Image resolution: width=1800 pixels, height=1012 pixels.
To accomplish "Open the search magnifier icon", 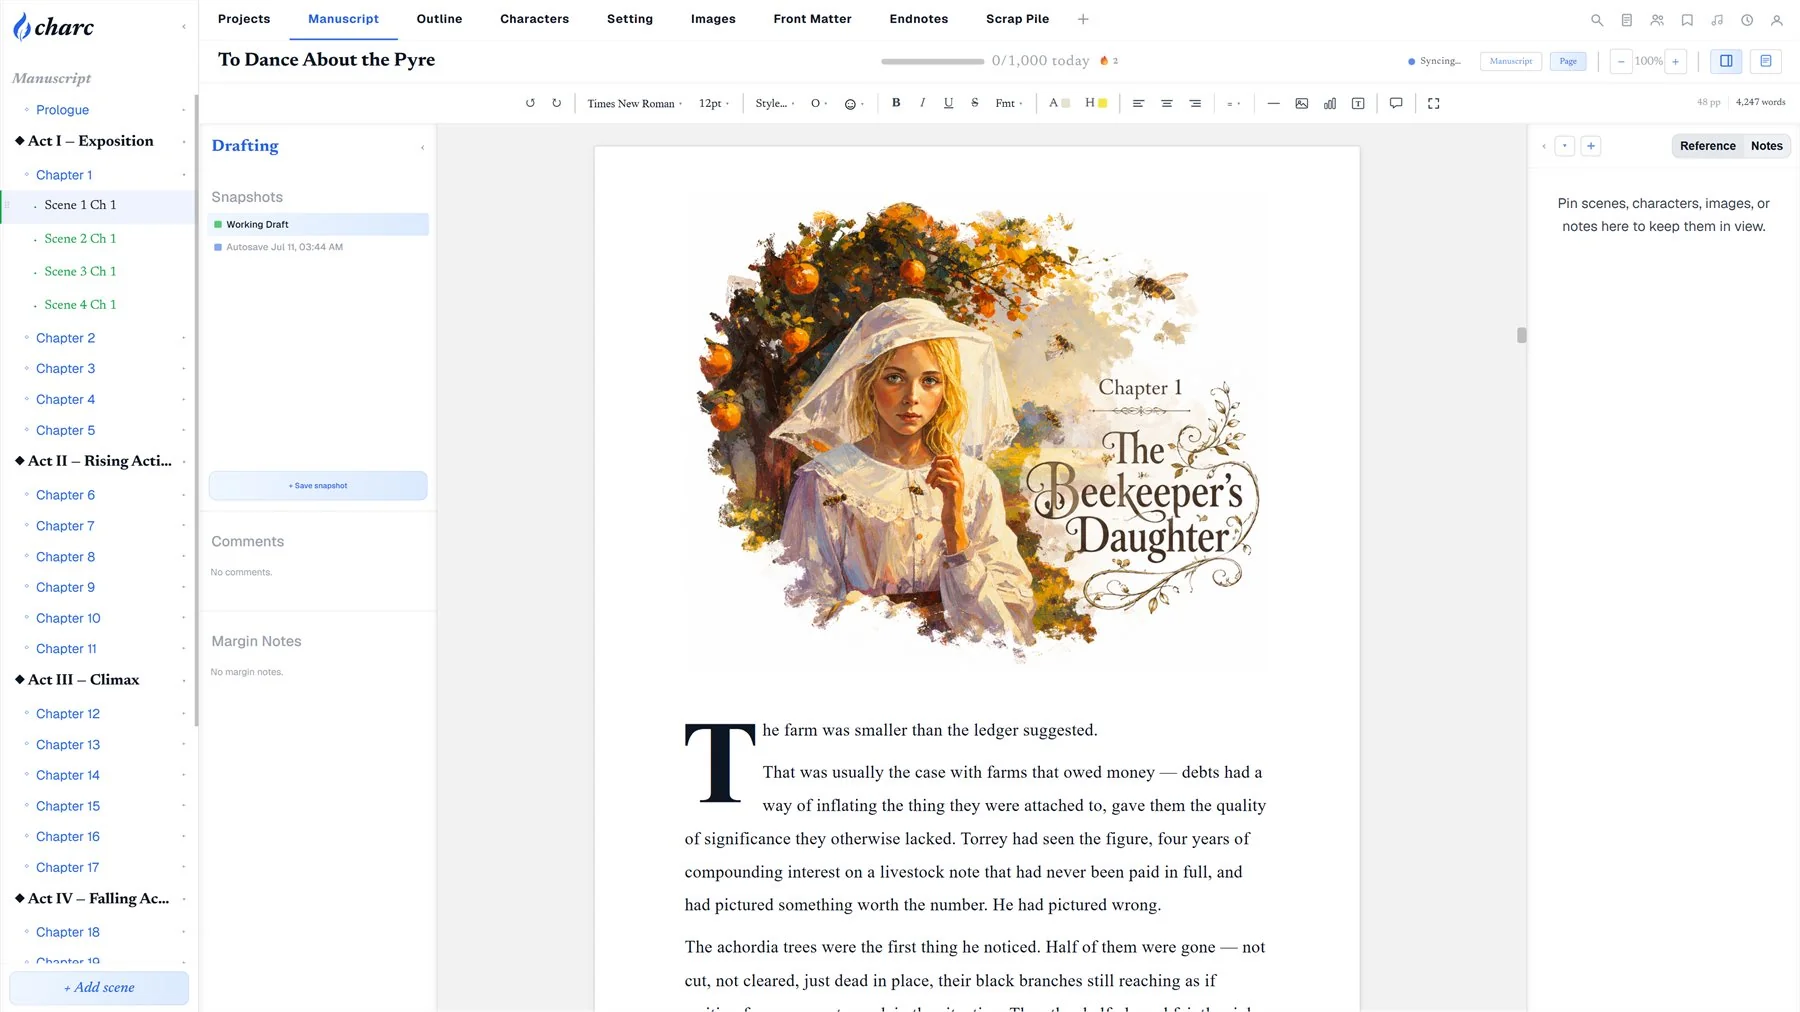I will (1597, 20).
